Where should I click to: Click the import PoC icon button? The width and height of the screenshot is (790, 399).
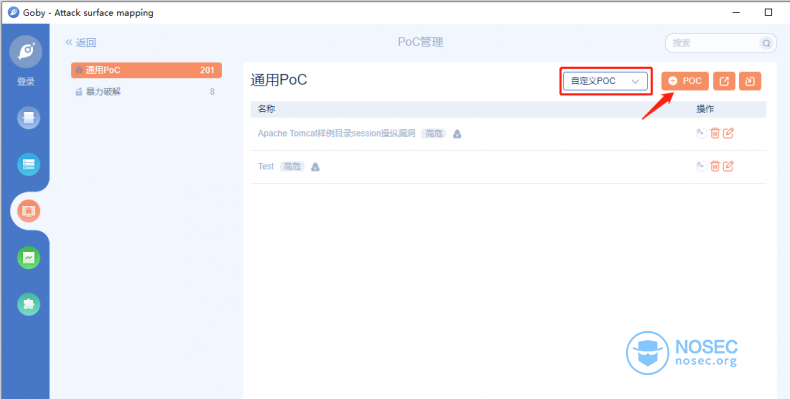coord(750,81)
